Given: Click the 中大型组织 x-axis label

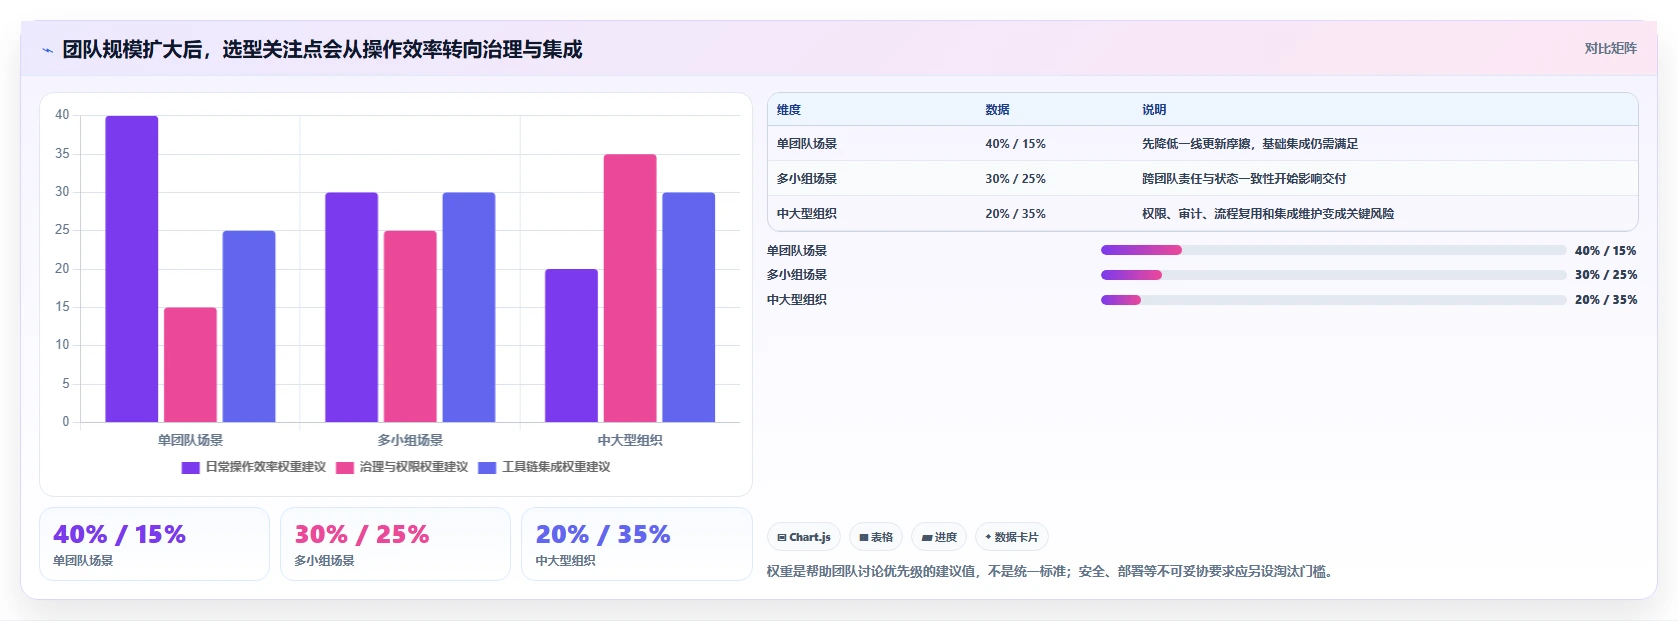Looking at the screenshot, I should pos(630,440).
